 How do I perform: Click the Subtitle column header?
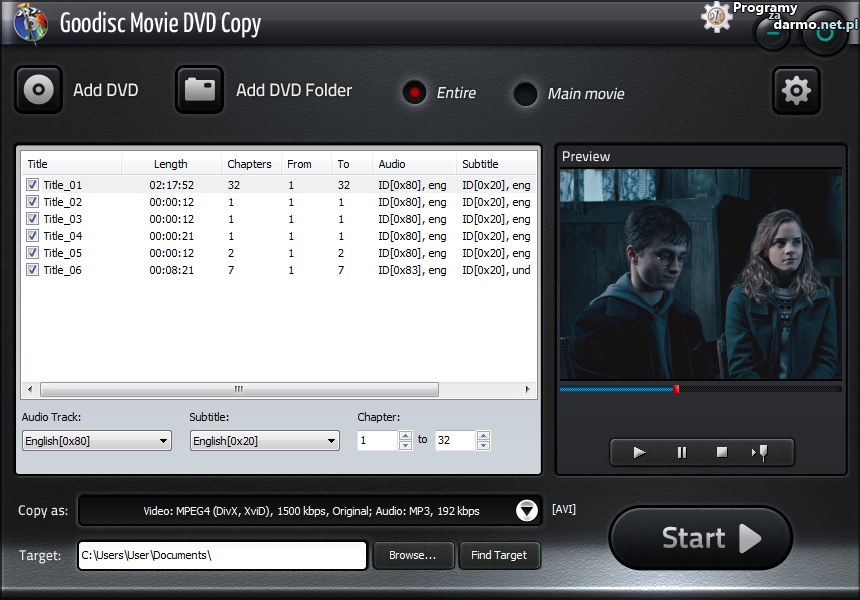click(496, 164)
